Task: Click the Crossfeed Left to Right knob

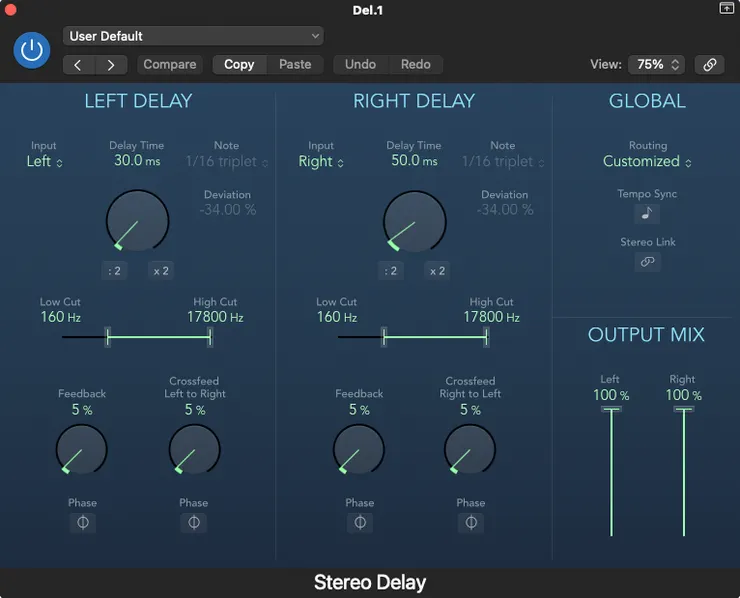Action: [x=194, y=449]
